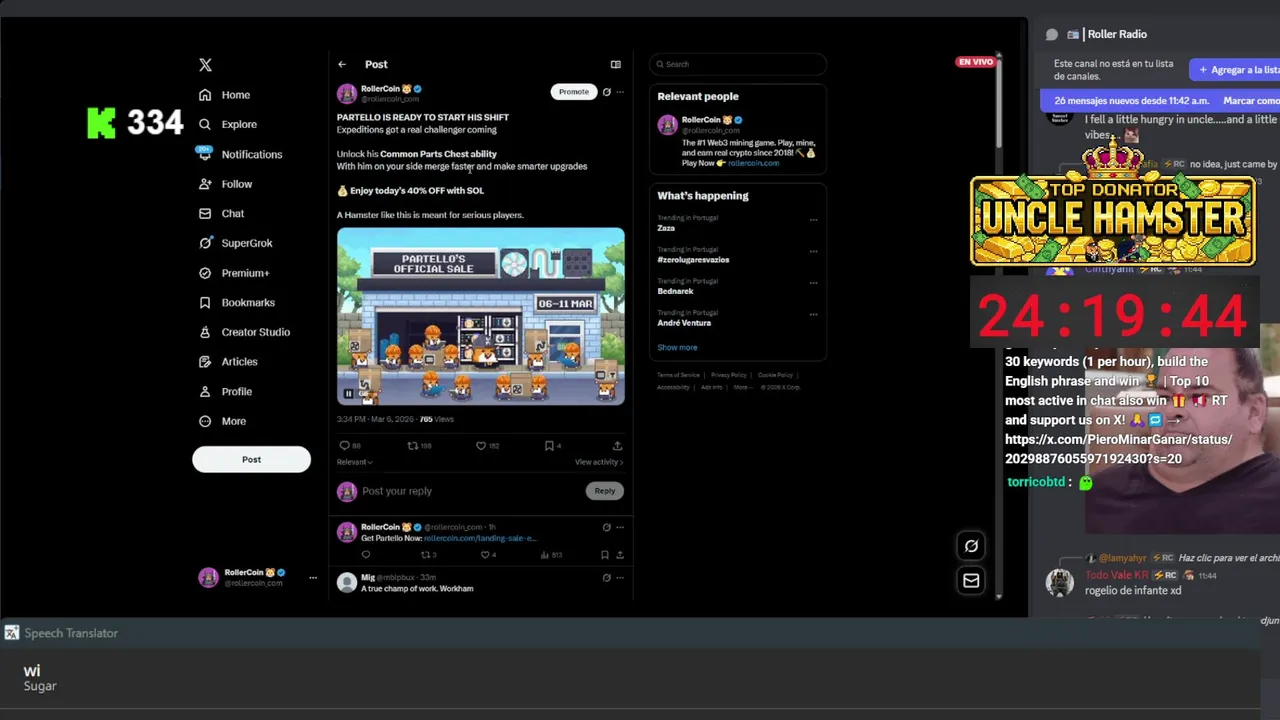Click Show more under What's happening
The image size is (1280, 720).
(x=677, y=347)
